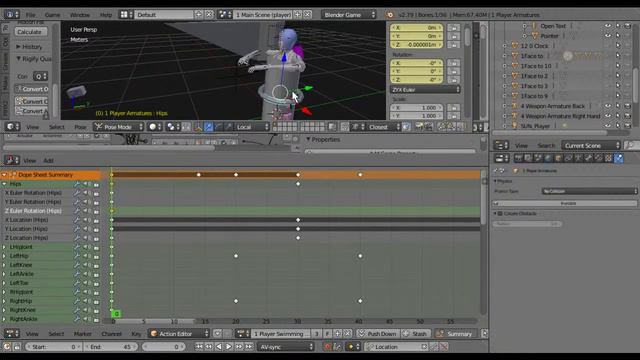Select the X Location (Hips) channel
The image size is (640, 360).
[x=27, y=220]
